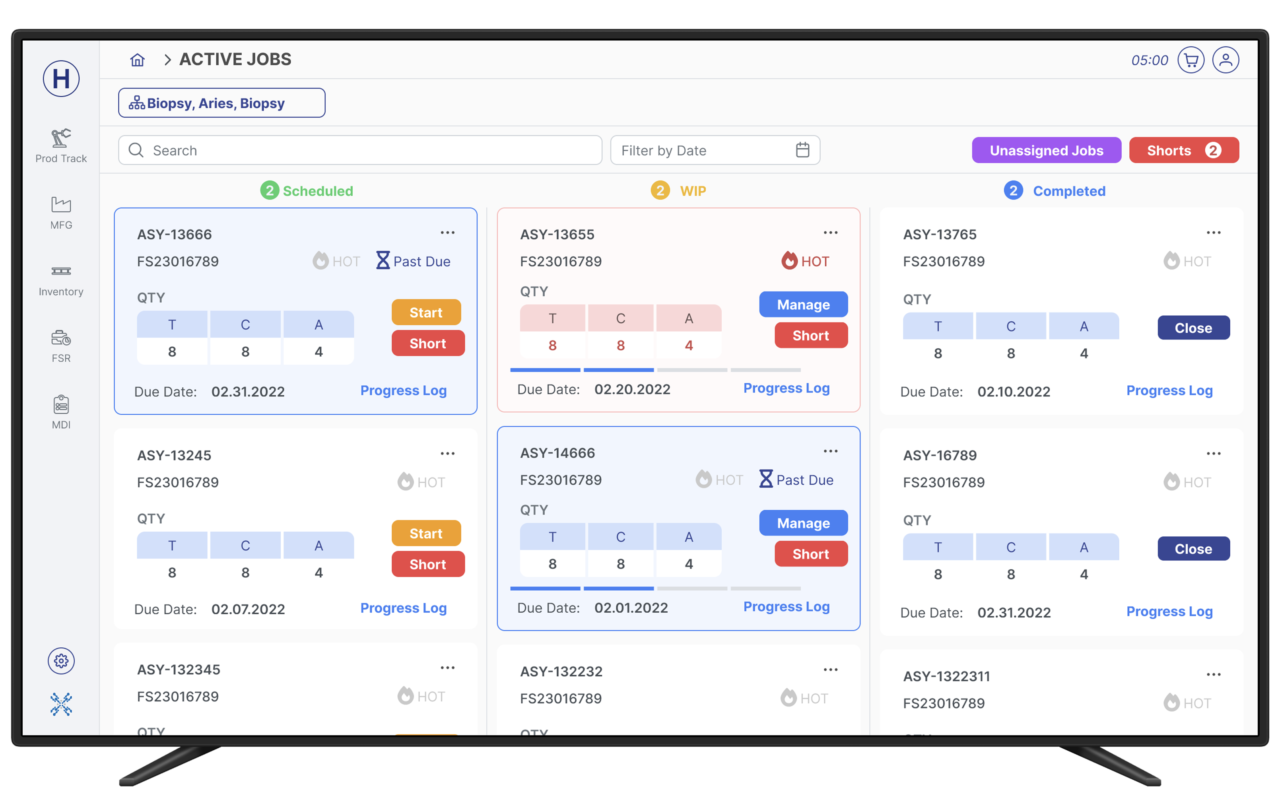This screenshot has height=796, width=1280.
Task: Open the options menu on card ASY-13666
Action: tap(447, 232)
